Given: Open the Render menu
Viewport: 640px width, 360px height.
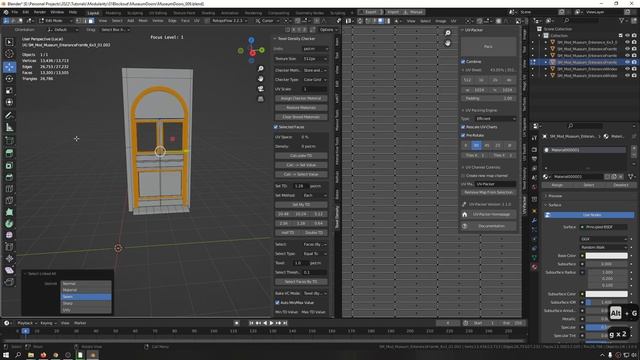Looking at the screenshot, I should click(40, 12).
